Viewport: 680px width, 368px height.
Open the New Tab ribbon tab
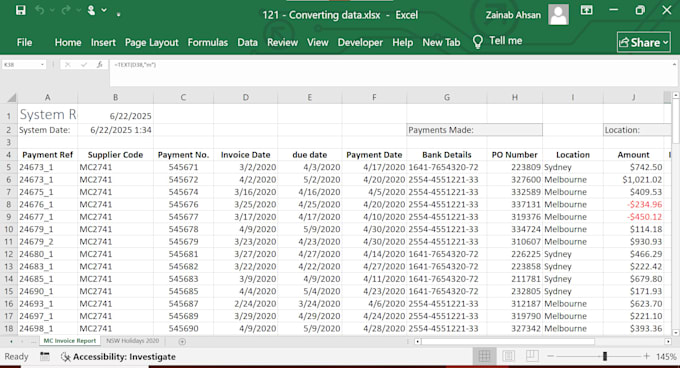(x=441, y=42)
